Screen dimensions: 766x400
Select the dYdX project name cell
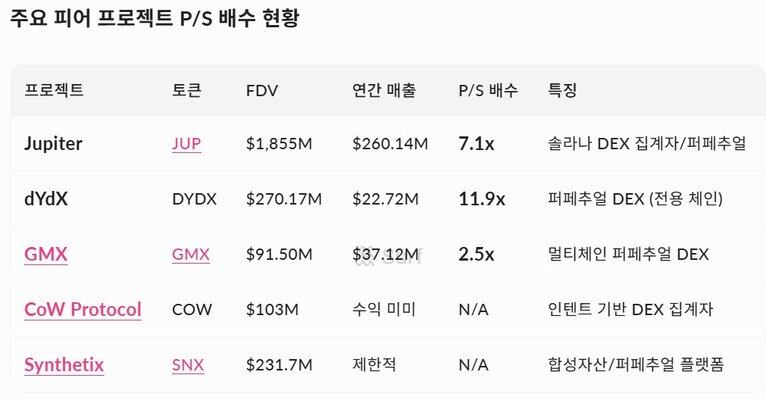(x=46, y=199)
